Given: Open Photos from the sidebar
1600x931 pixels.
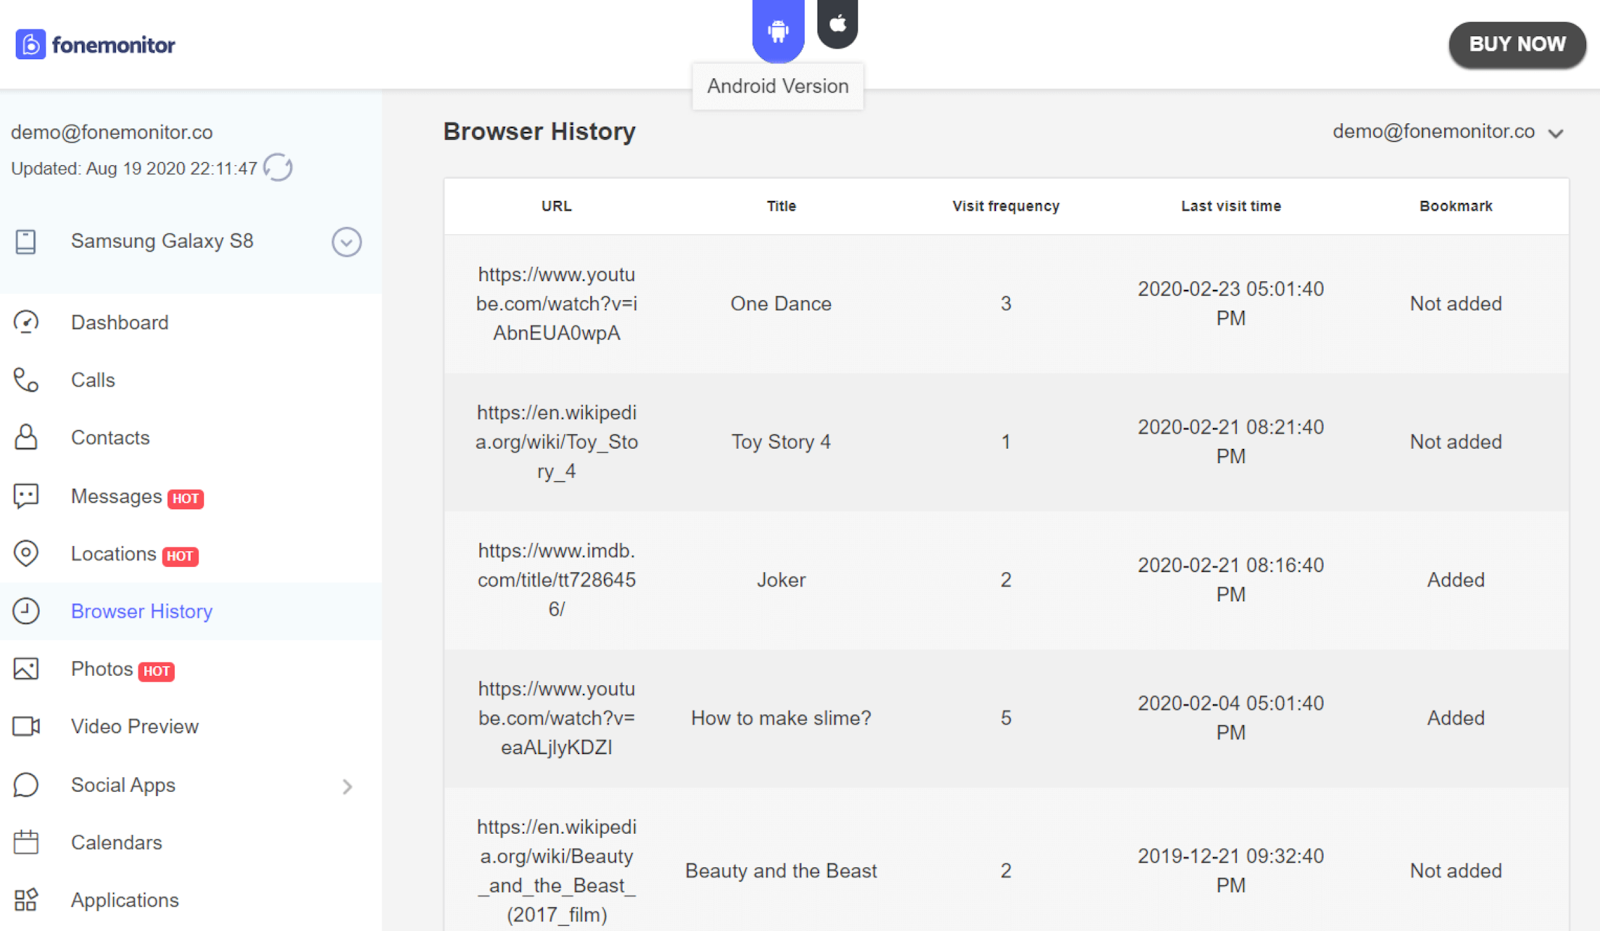Looking at the screenshot, I should coord(102,669).
